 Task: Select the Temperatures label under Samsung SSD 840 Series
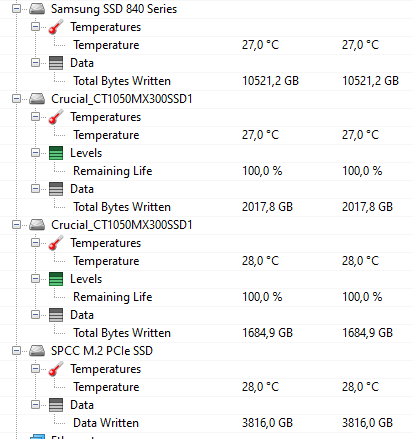pyautogui.click(x=105, y=27)
